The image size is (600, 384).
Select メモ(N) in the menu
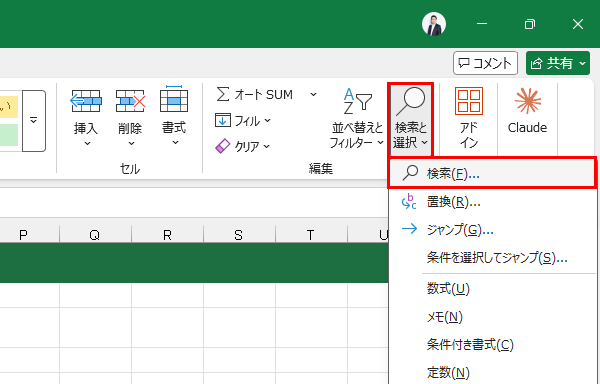(x=492, y=317)
